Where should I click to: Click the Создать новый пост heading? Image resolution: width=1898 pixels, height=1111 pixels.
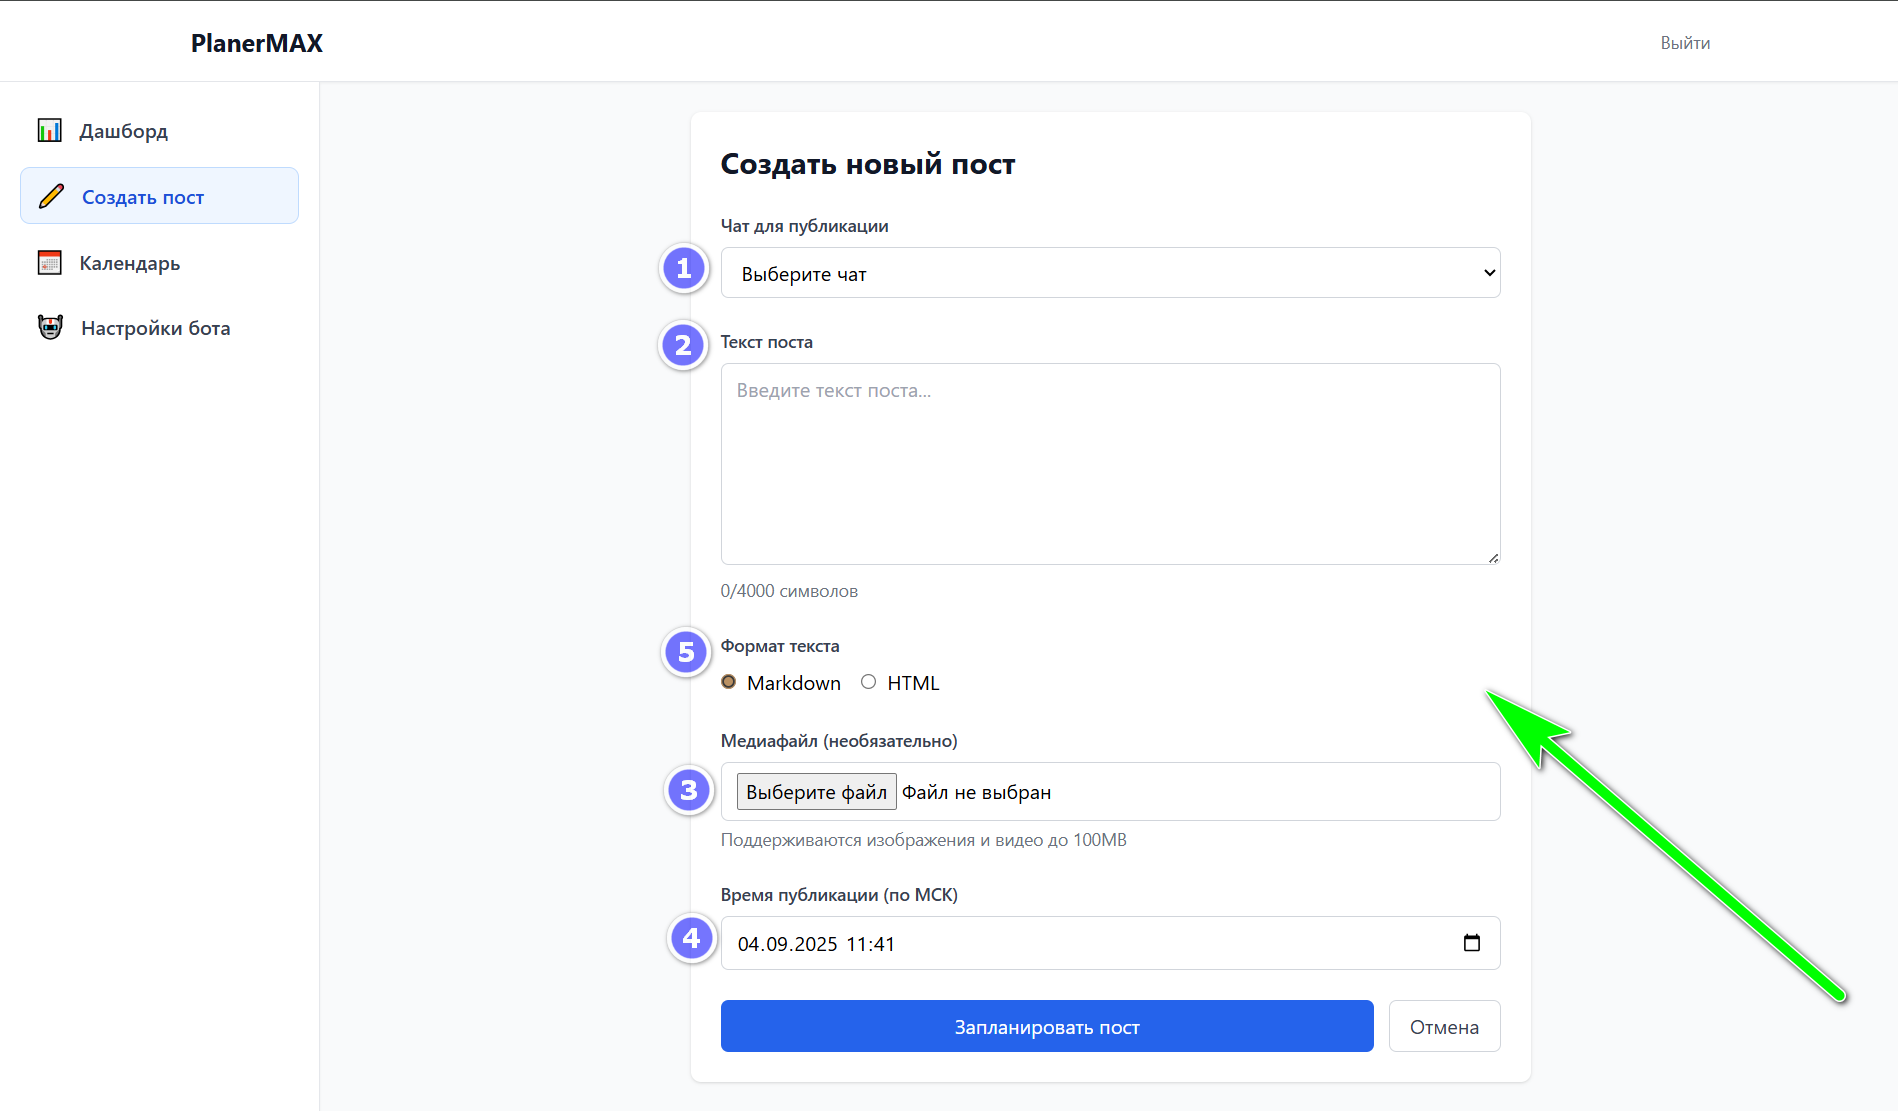click(868, 164)
